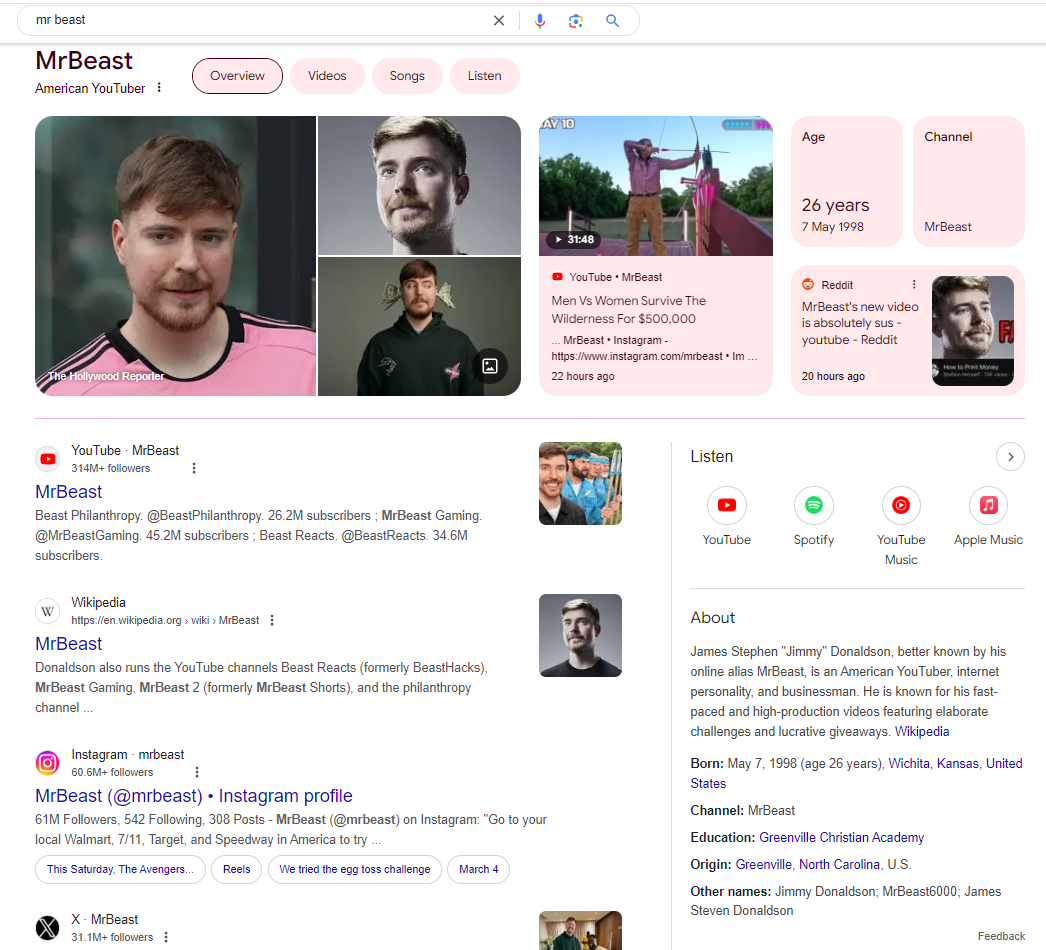Open options menu on the Reddit card
The width and height of the screenshot is (1046, 950).
(914, 284)
